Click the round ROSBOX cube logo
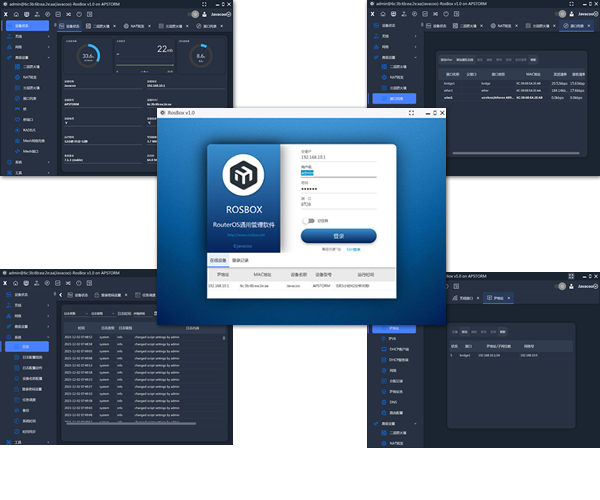Viewport: 600px width, 500px height. (243, 175)
